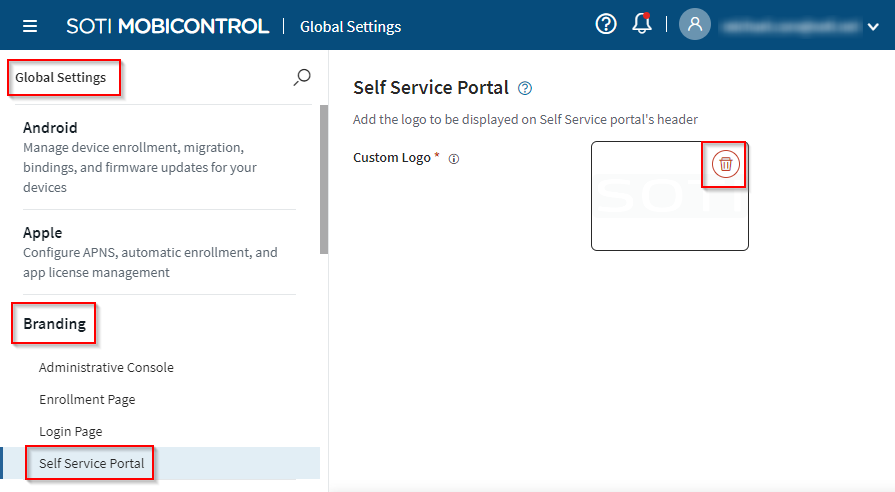Viewport: 895px width, 492px height.
Task: Click the user avatar icon
Action: [695, 25]
